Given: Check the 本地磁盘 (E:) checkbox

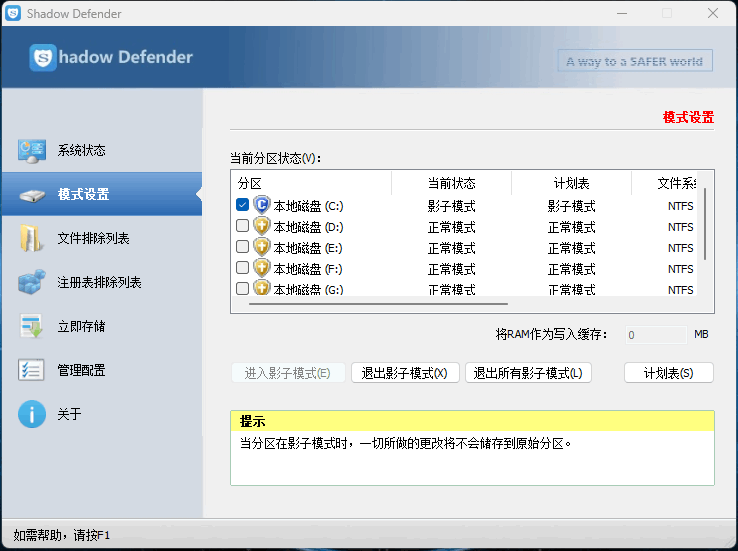Looking at the screenshot, I should click(242, 247).
